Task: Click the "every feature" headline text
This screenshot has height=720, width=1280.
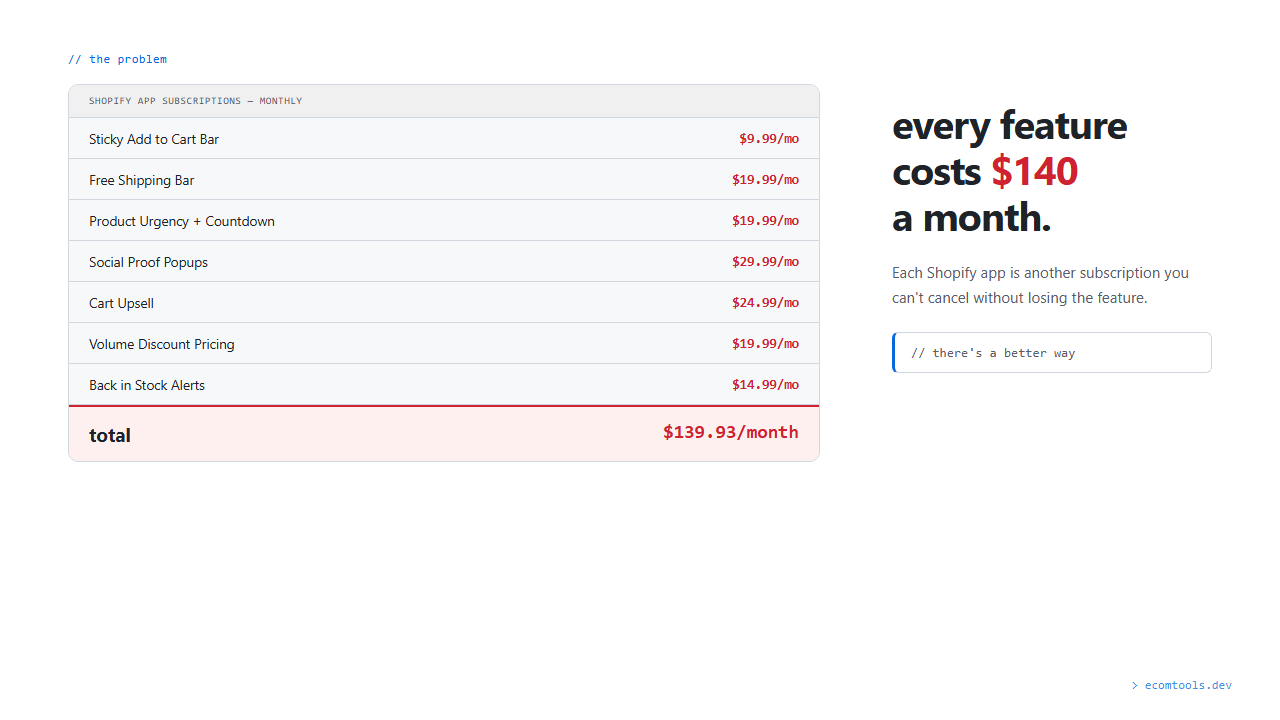Action: click(1009, 126)
